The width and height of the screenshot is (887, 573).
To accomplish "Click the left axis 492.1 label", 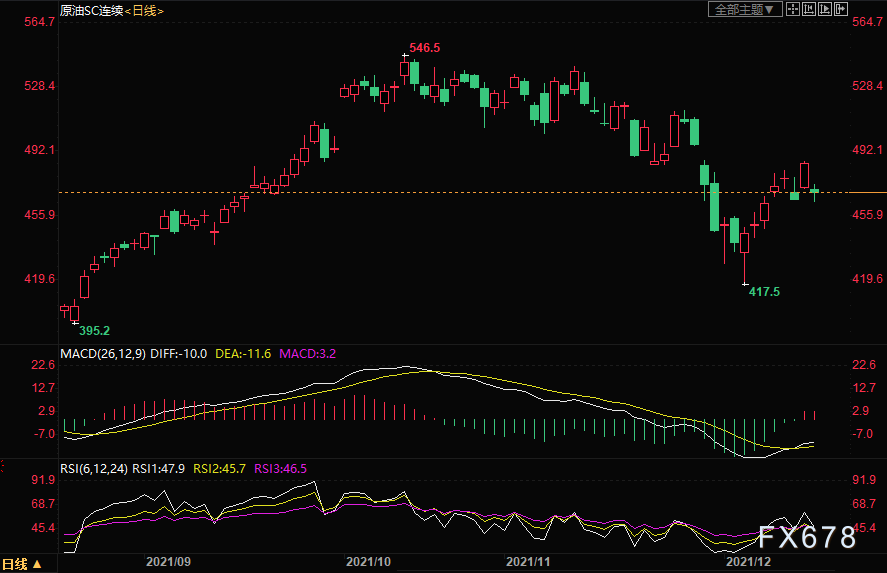I will coord(40,150).
